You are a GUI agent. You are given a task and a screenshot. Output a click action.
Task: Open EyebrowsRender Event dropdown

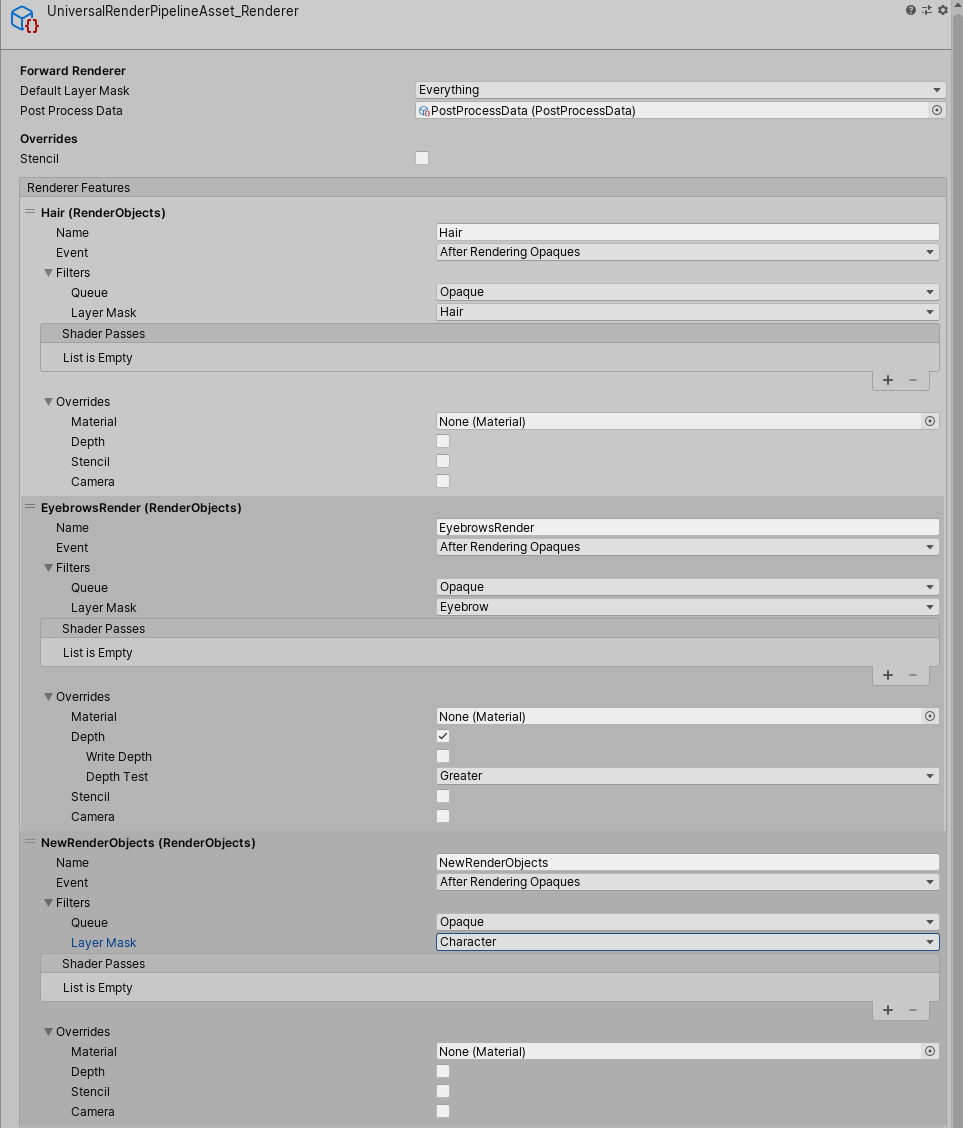(x=688, y=547)
